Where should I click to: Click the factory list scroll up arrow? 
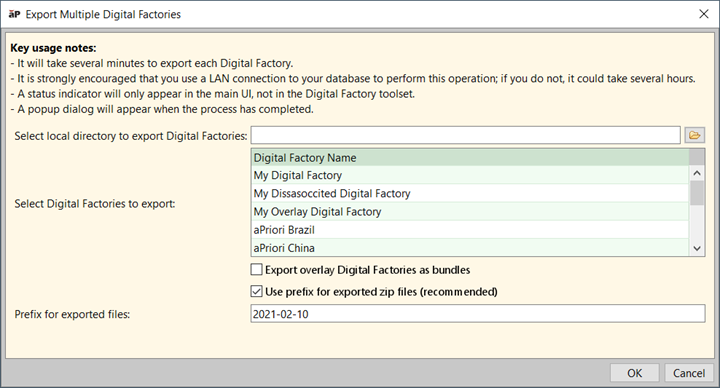point(697,173)
